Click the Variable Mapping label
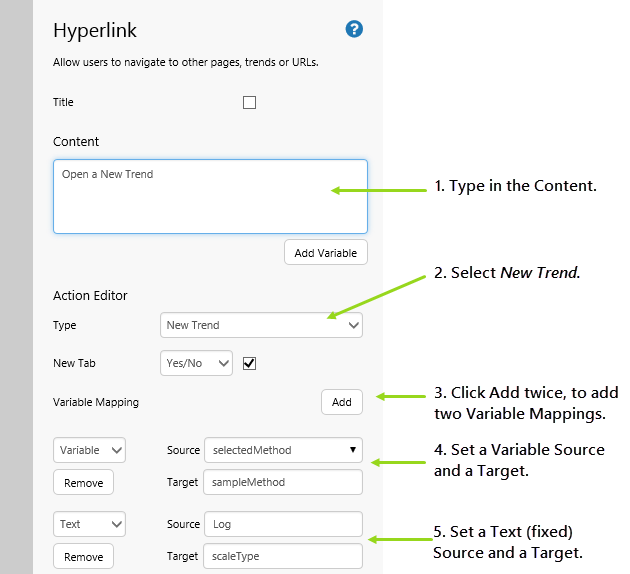Screen dimensions: 630x574 coord(96,402)
